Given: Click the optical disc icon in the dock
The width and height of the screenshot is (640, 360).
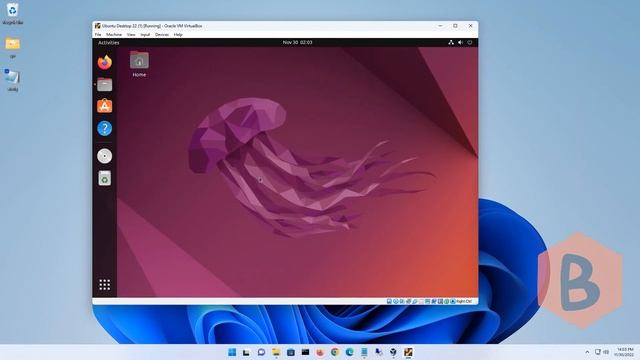Looking at the screenshot, I should click(x=104, y=156).
